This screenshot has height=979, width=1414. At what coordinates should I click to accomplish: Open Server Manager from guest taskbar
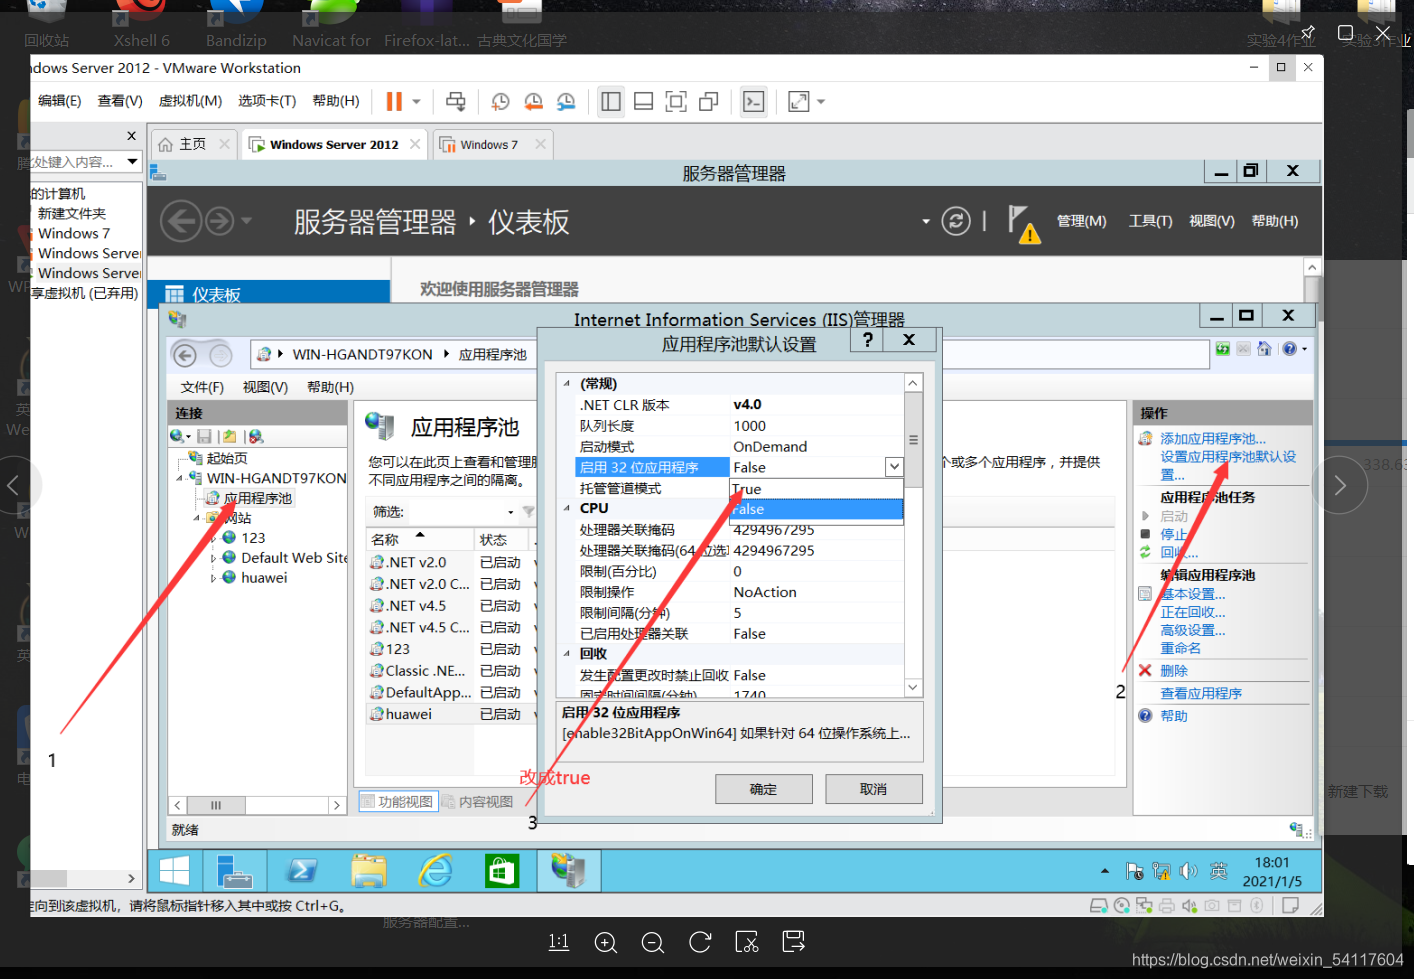235,871
